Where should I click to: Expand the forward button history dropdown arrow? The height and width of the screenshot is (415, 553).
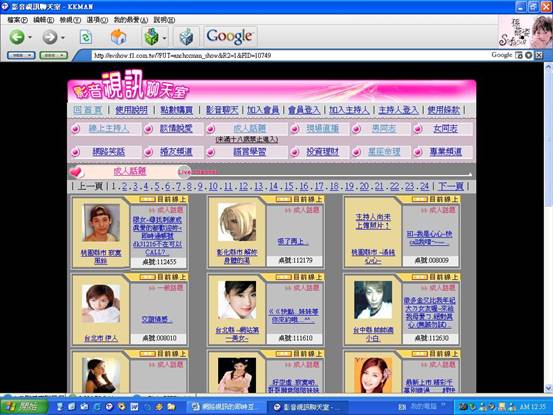pos(63,37)
